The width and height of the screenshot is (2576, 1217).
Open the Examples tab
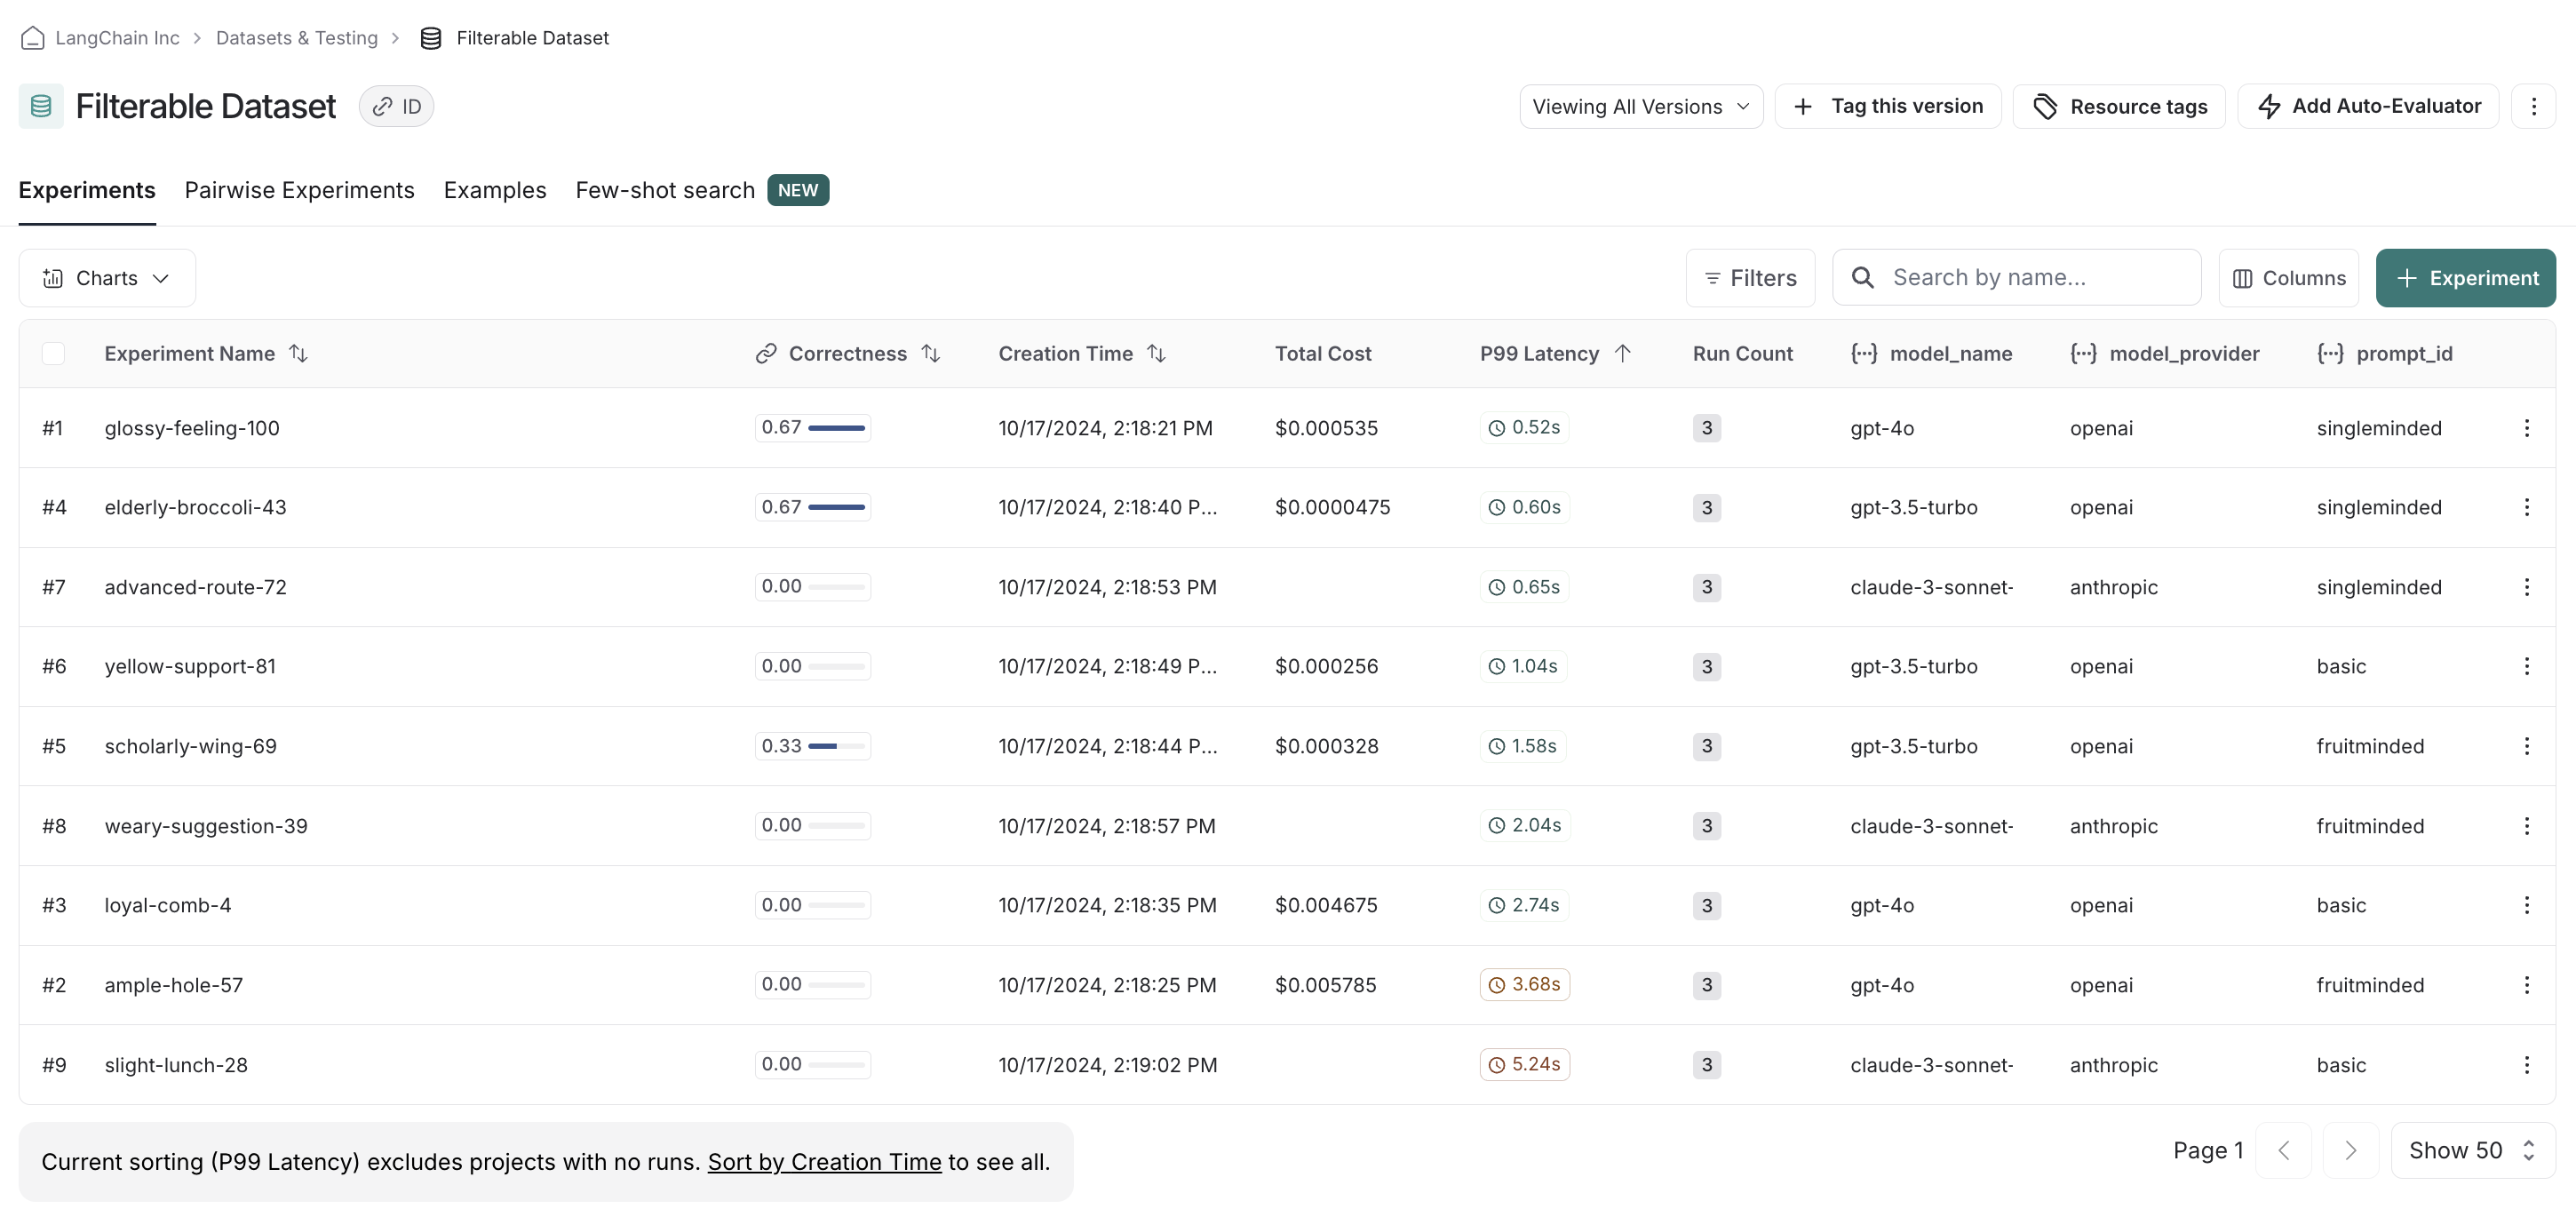click(x=494, y=190)
